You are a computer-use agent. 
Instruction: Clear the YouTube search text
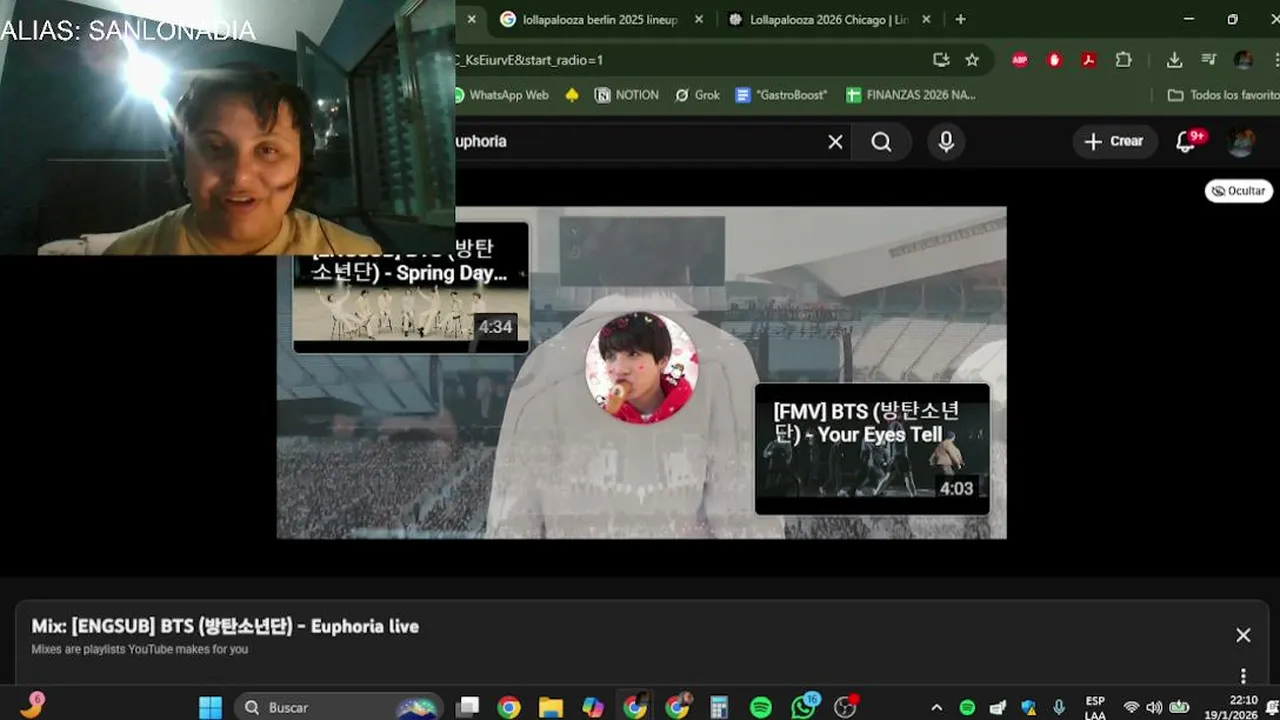pos(835,142)
